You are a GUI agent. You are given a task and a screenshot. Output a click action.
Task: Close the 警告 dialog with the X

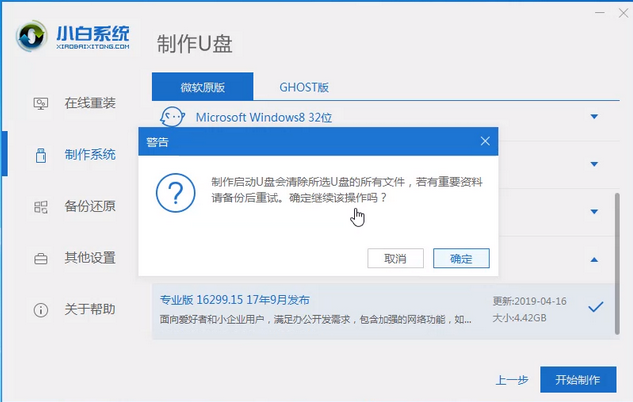[485, 142]
